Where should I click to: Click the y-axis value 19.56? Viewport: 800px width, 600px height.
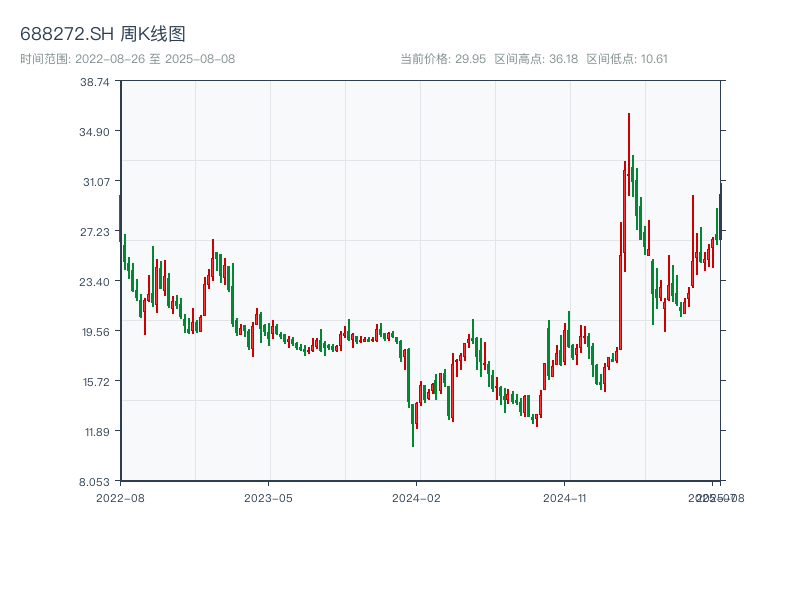[x=95, y=333]
